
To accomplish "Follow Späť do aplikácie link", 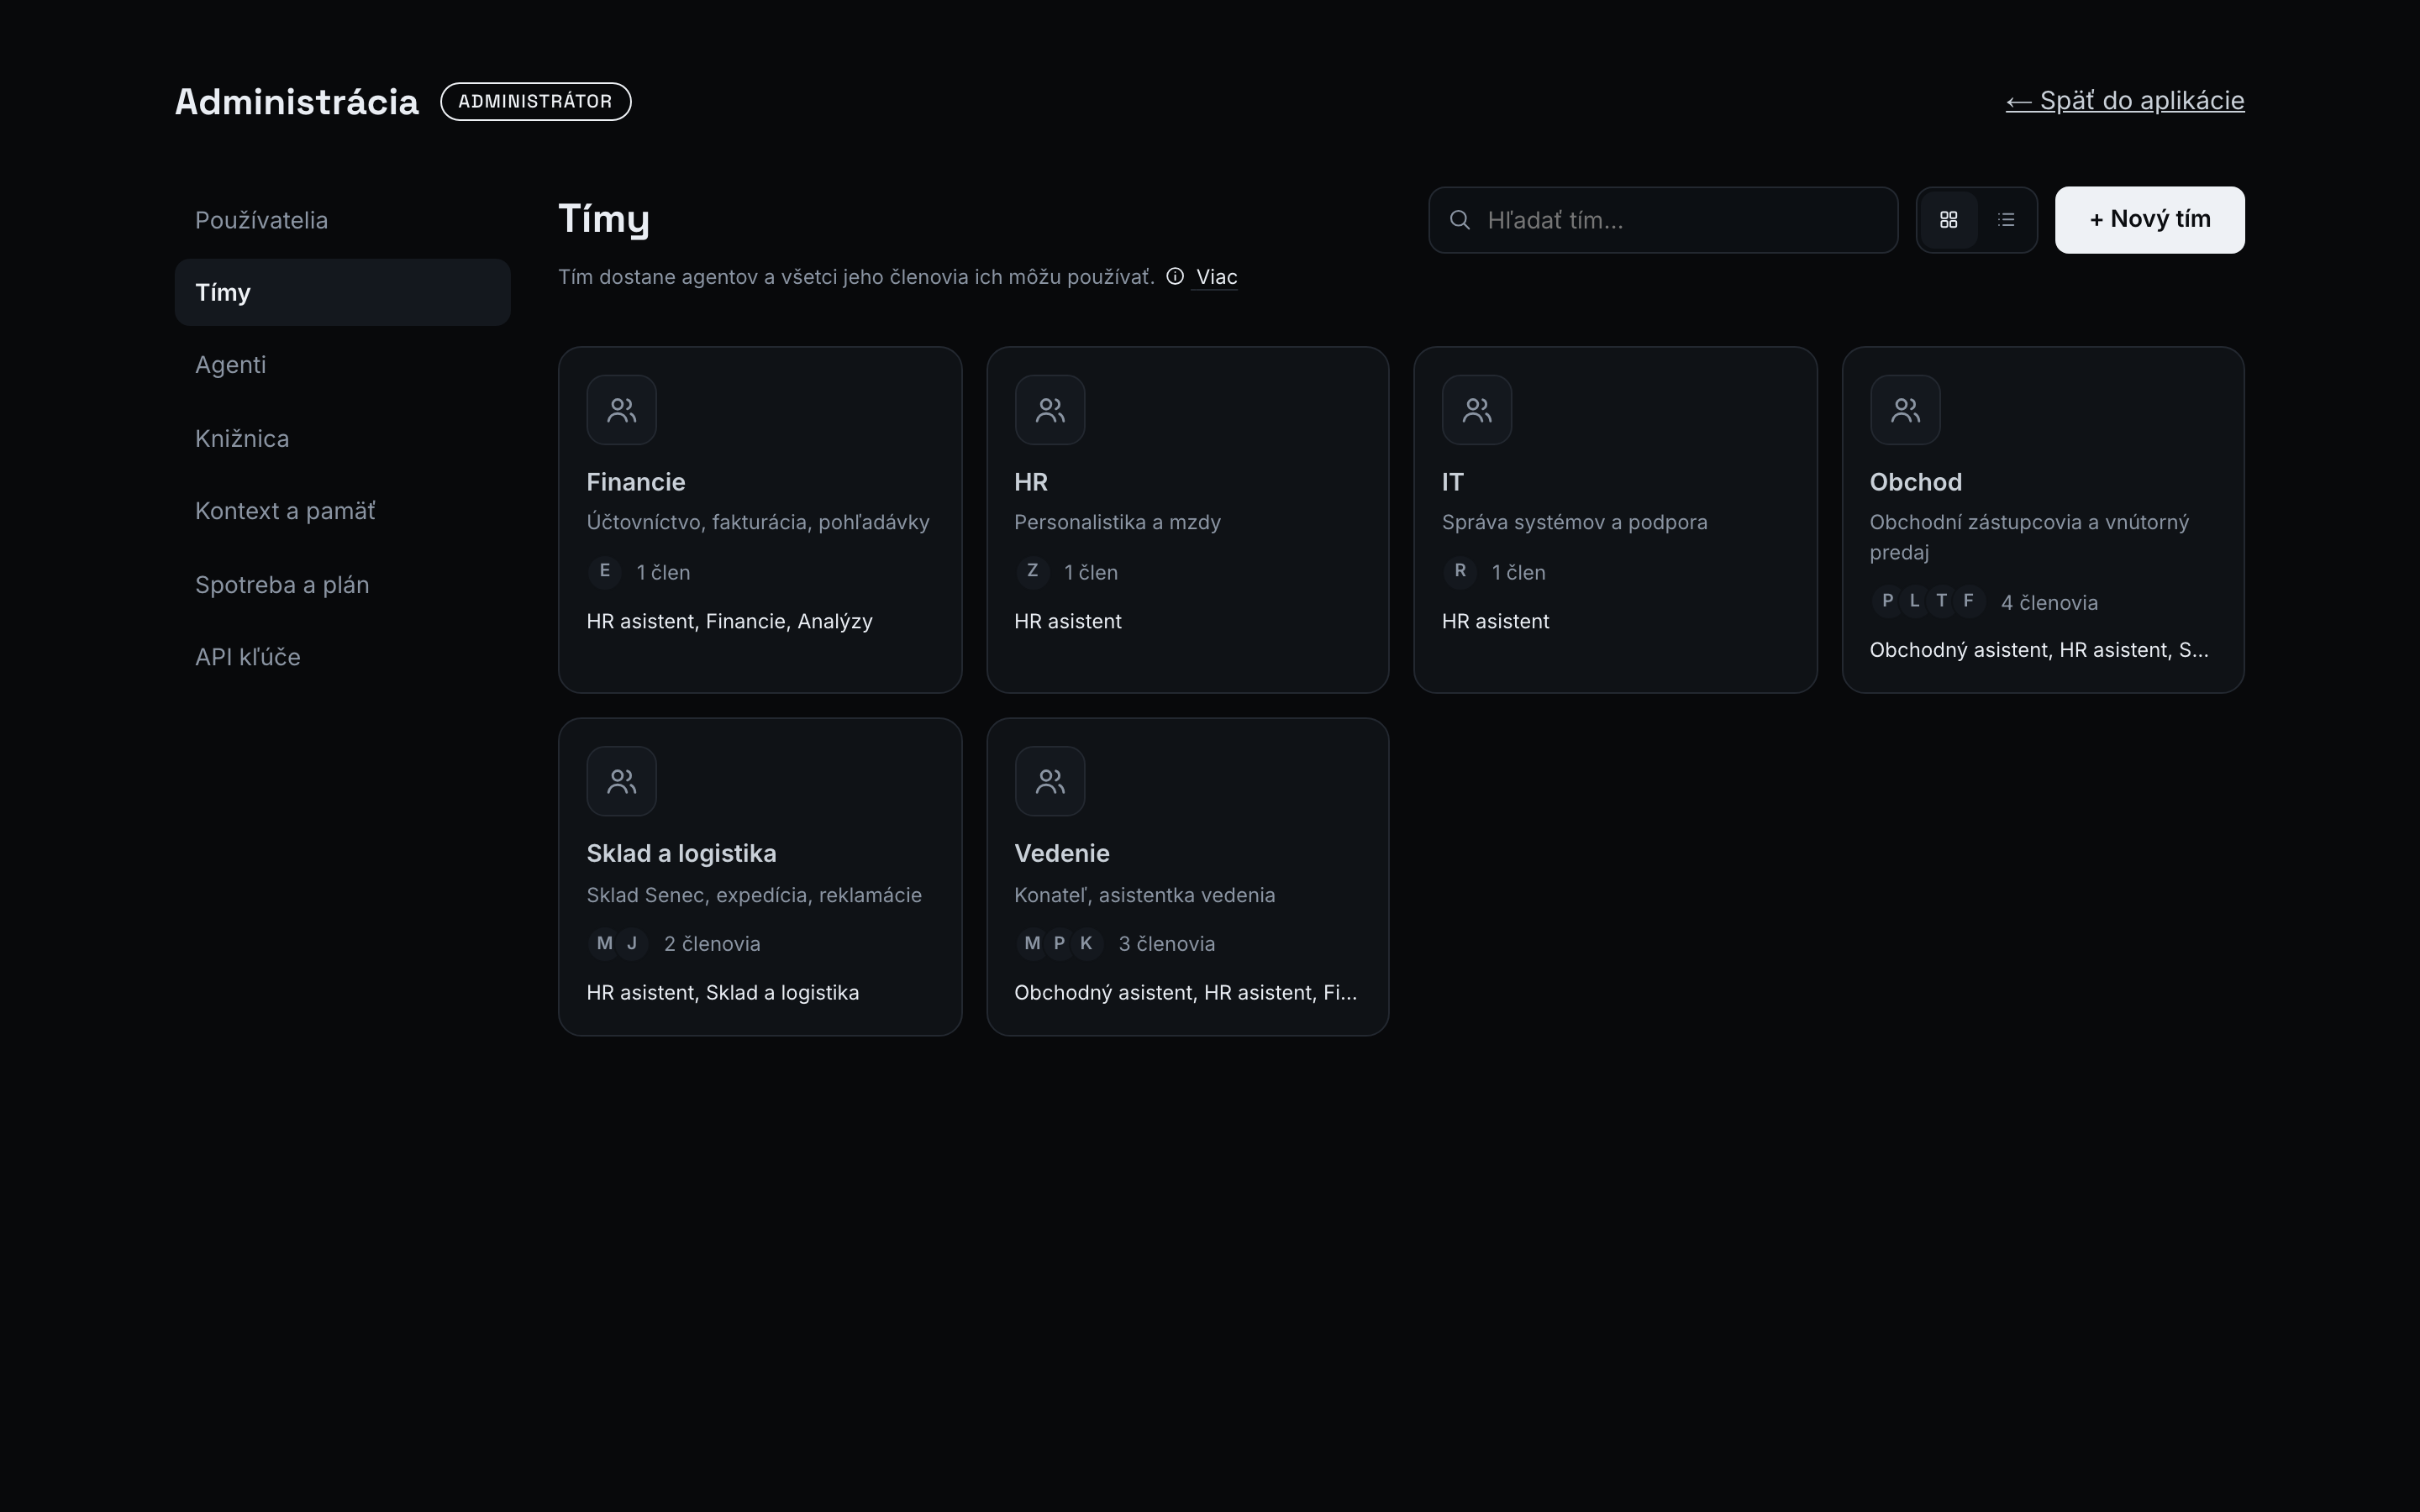I will (2124, 101).
